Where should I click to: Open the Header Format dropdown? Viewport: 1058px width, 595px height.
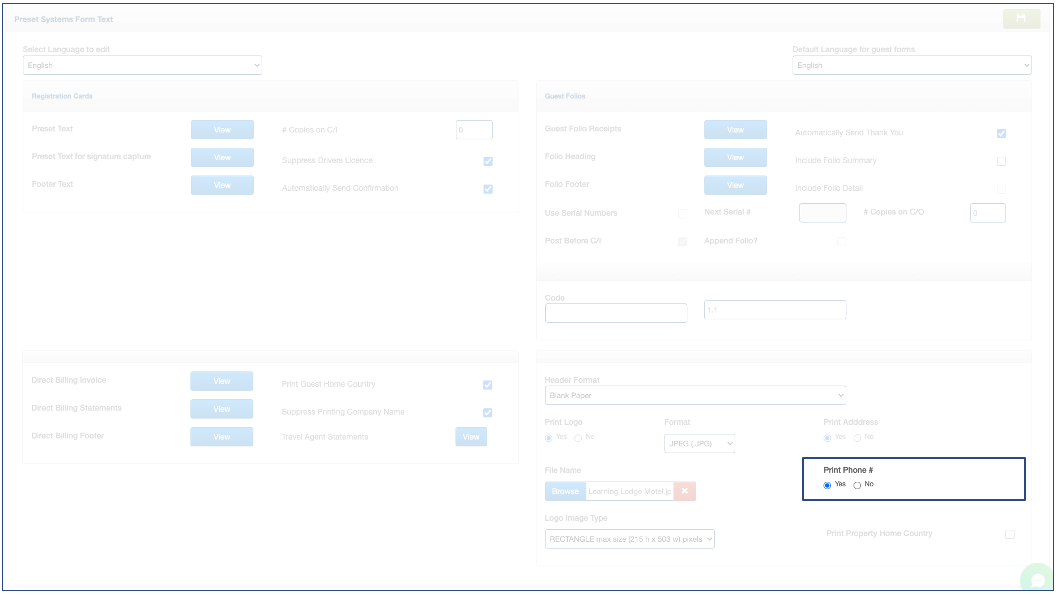(695, 395)
